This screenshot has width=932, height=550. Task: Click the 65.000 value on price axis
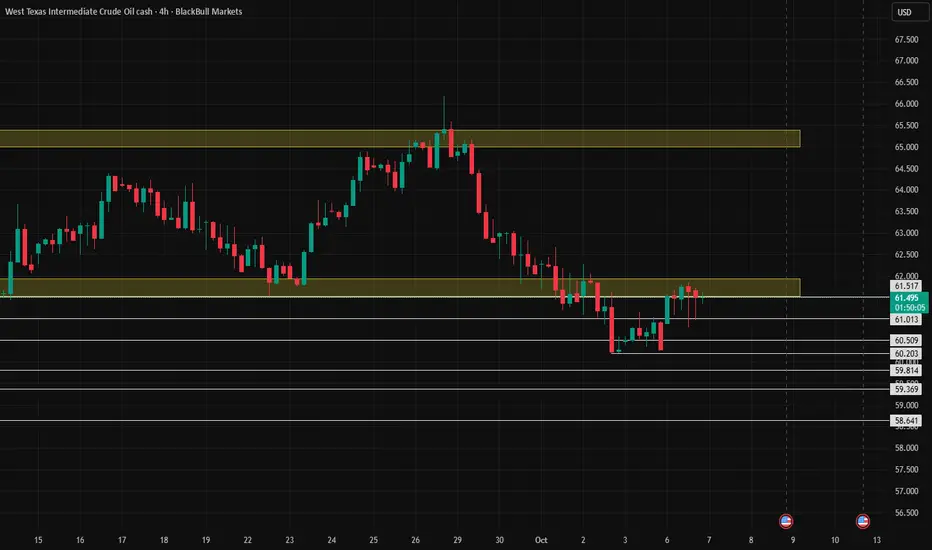point(906,147)
